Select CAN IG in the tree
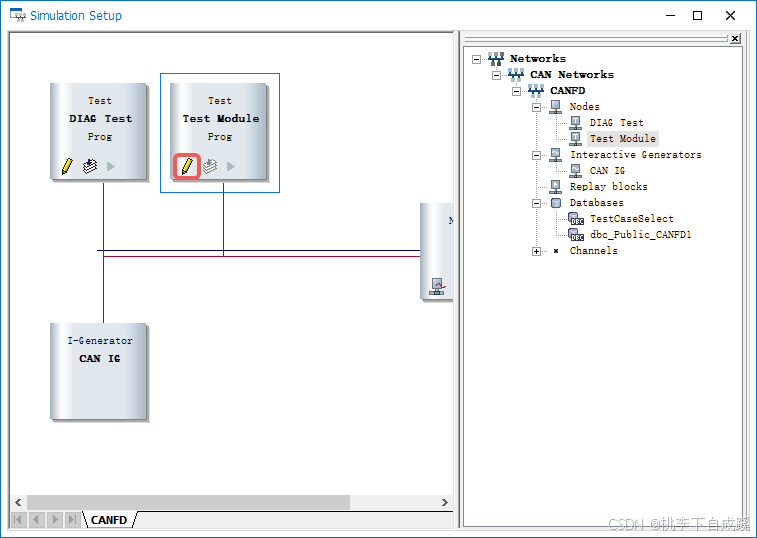Image resolution: width=757 pixels, height=538 pixels. (x=607, y=170)
